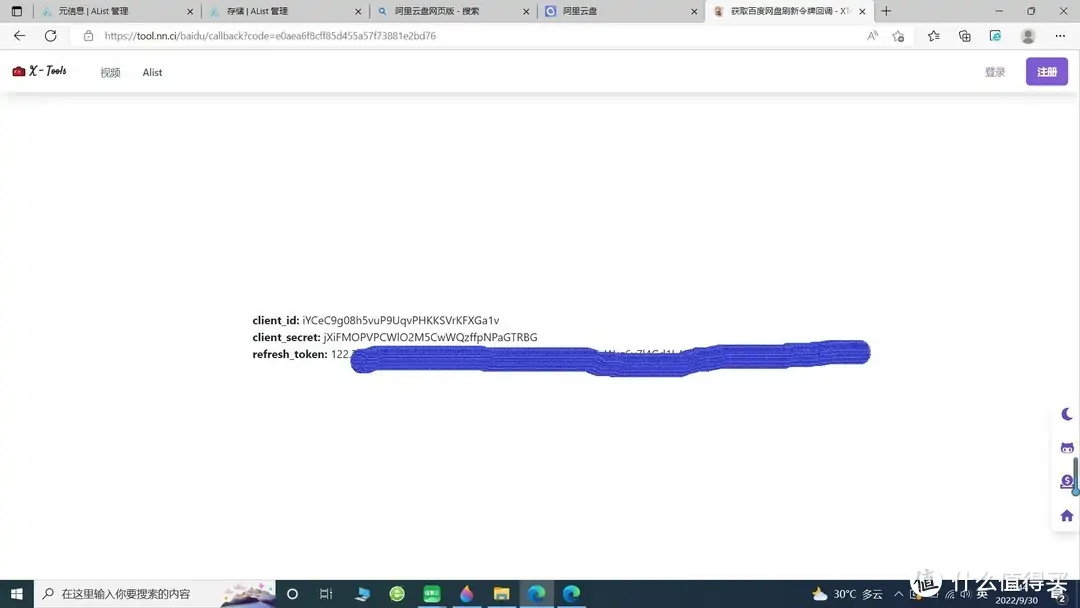Open File Explorer from the taskbar
The image size is (1080, 608).
click(501, 593)
